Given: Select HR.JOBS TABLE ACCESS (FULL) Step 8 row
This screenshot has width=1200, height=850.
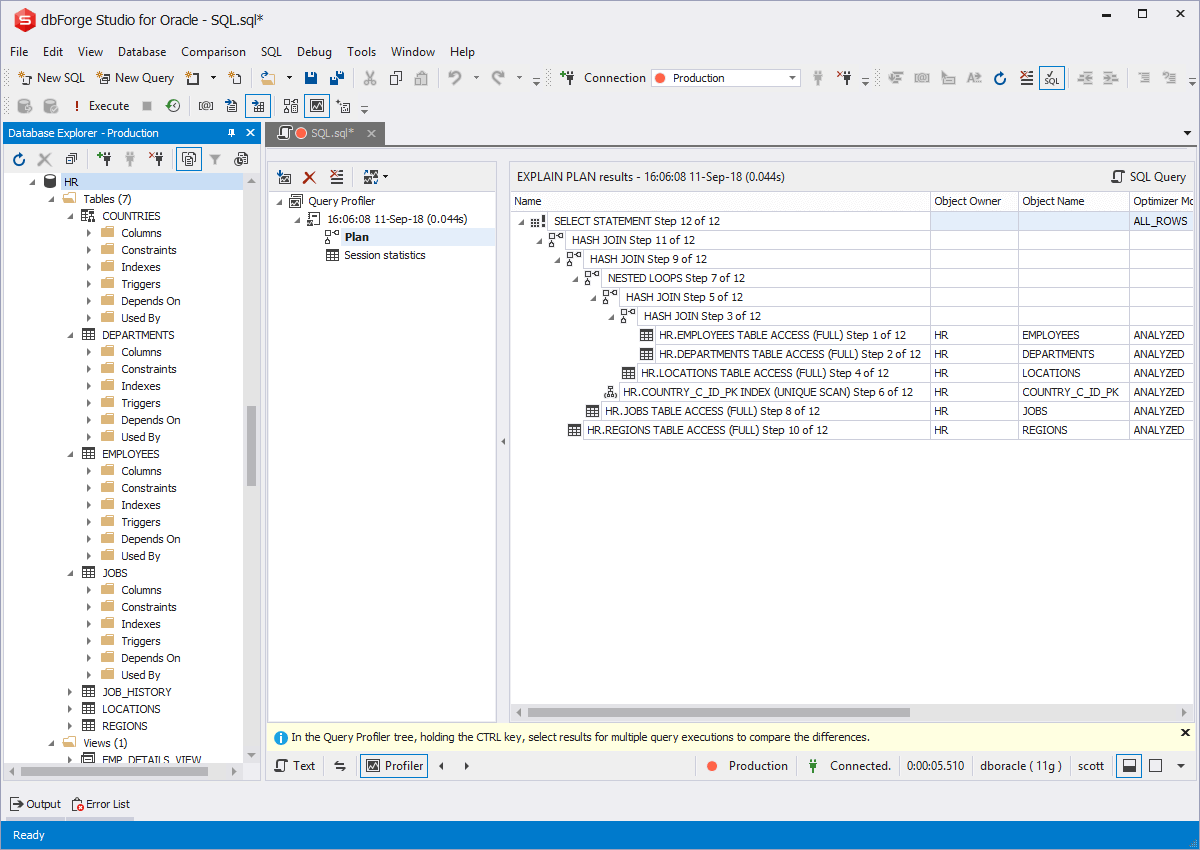Looking at the screenshot, I should click(x=712, y=411).
